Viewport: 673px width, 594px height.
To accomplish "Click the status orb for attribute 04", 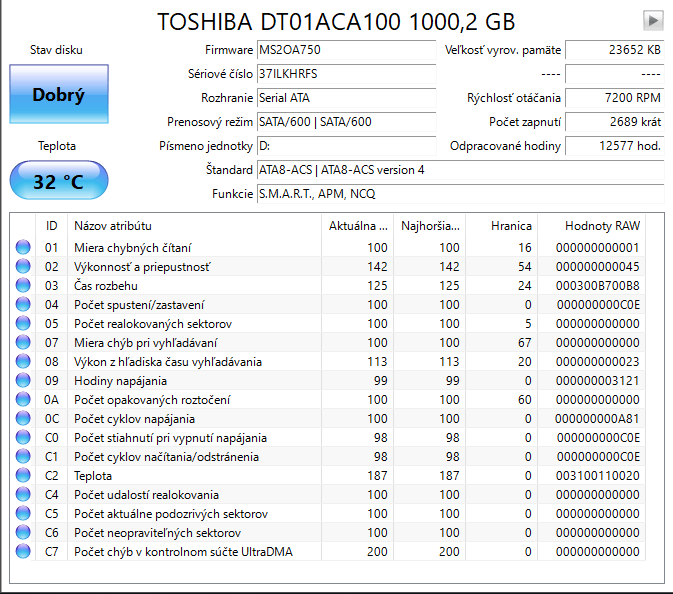I will (x=23, y=304).
